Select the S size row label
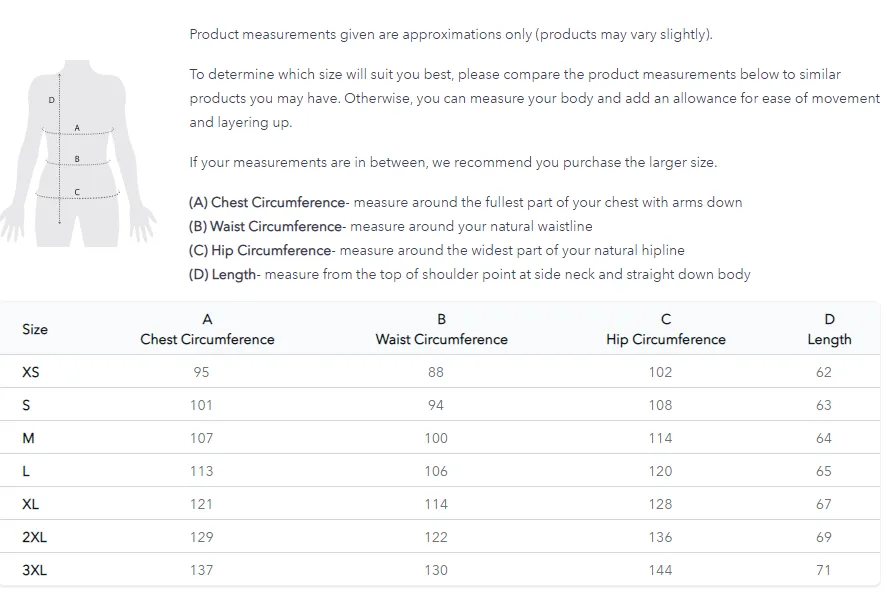This screenshot has width=894, height=598. tap(26, 405)
